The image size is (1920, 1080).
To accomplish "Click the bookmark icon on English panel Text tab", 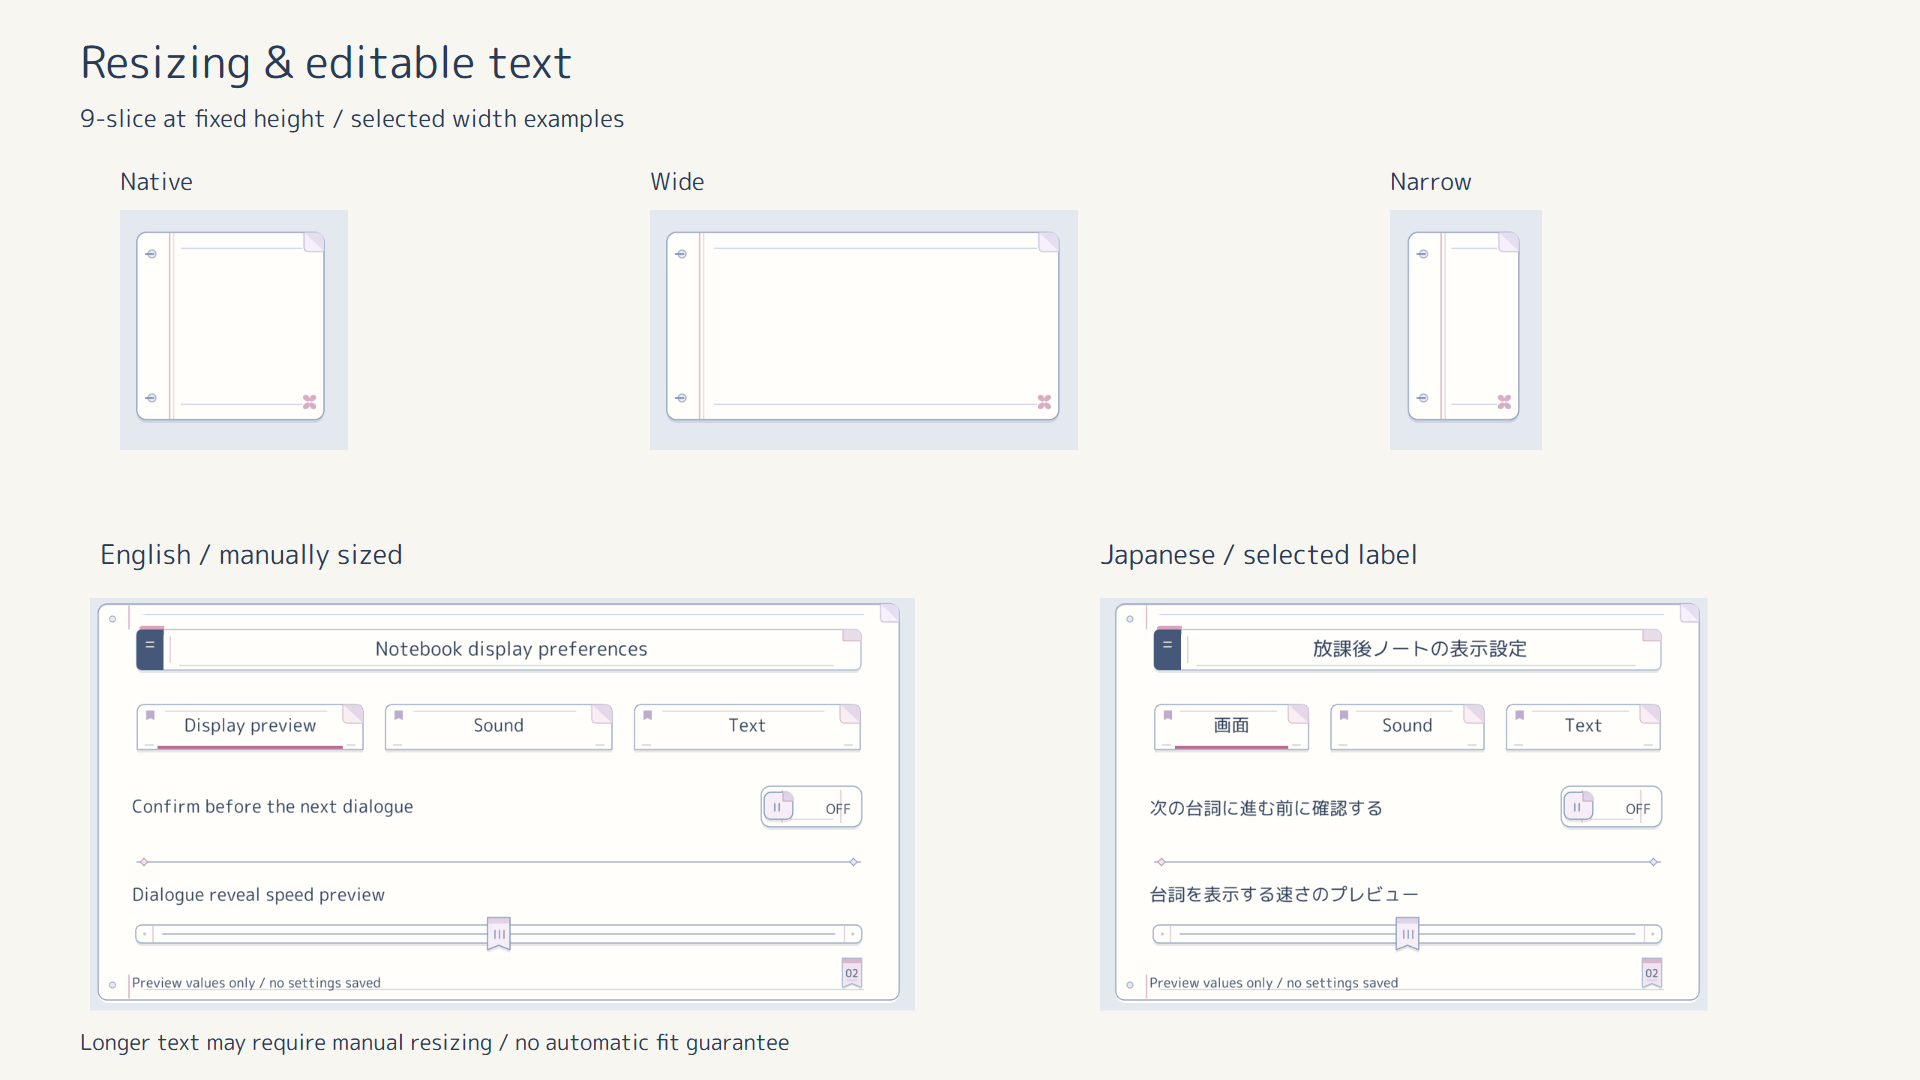I will tap(648, 715).
